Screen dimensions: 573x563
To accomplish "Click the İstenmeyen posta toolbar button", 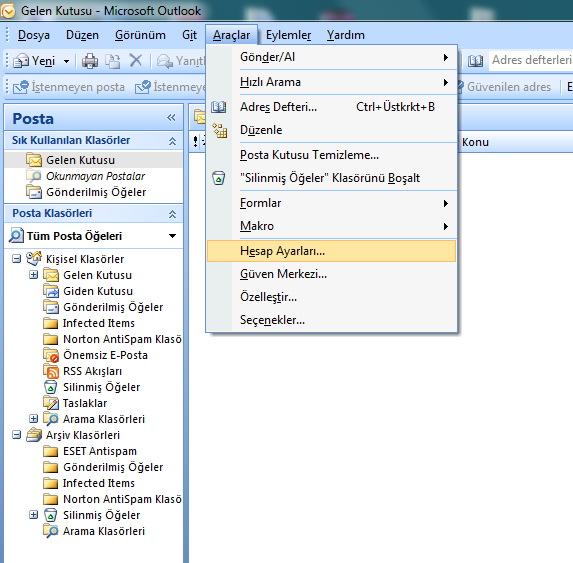I will pyautogui.click(x=69, y=87).
